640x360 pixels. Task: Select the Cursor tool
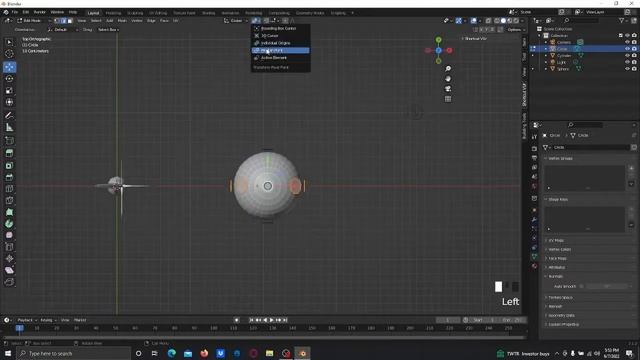tap(9, 53)
